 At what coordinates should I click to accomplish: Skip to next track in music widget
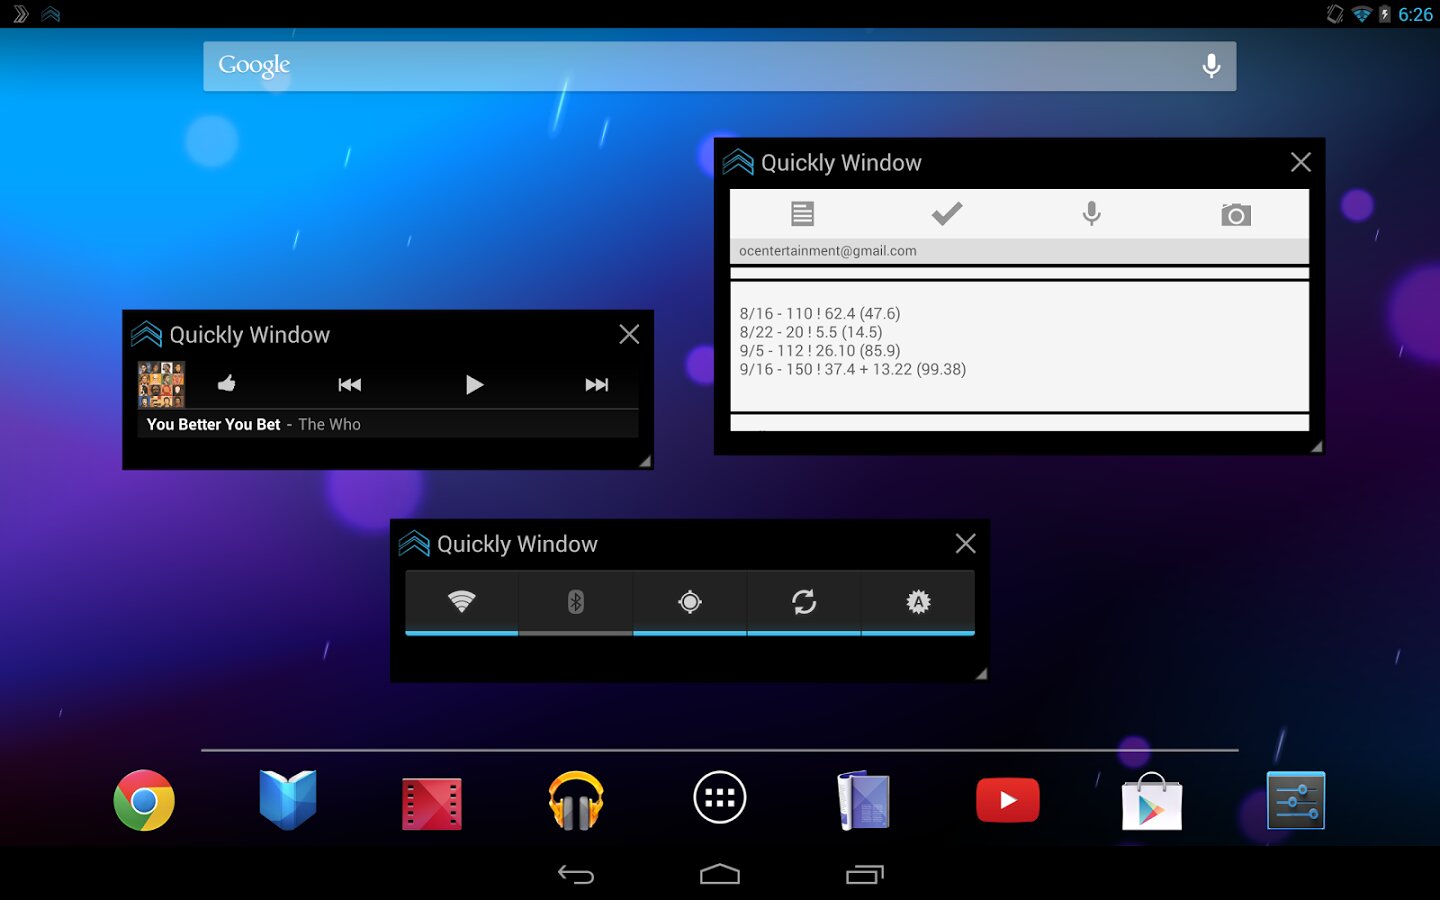click(597, 385)
